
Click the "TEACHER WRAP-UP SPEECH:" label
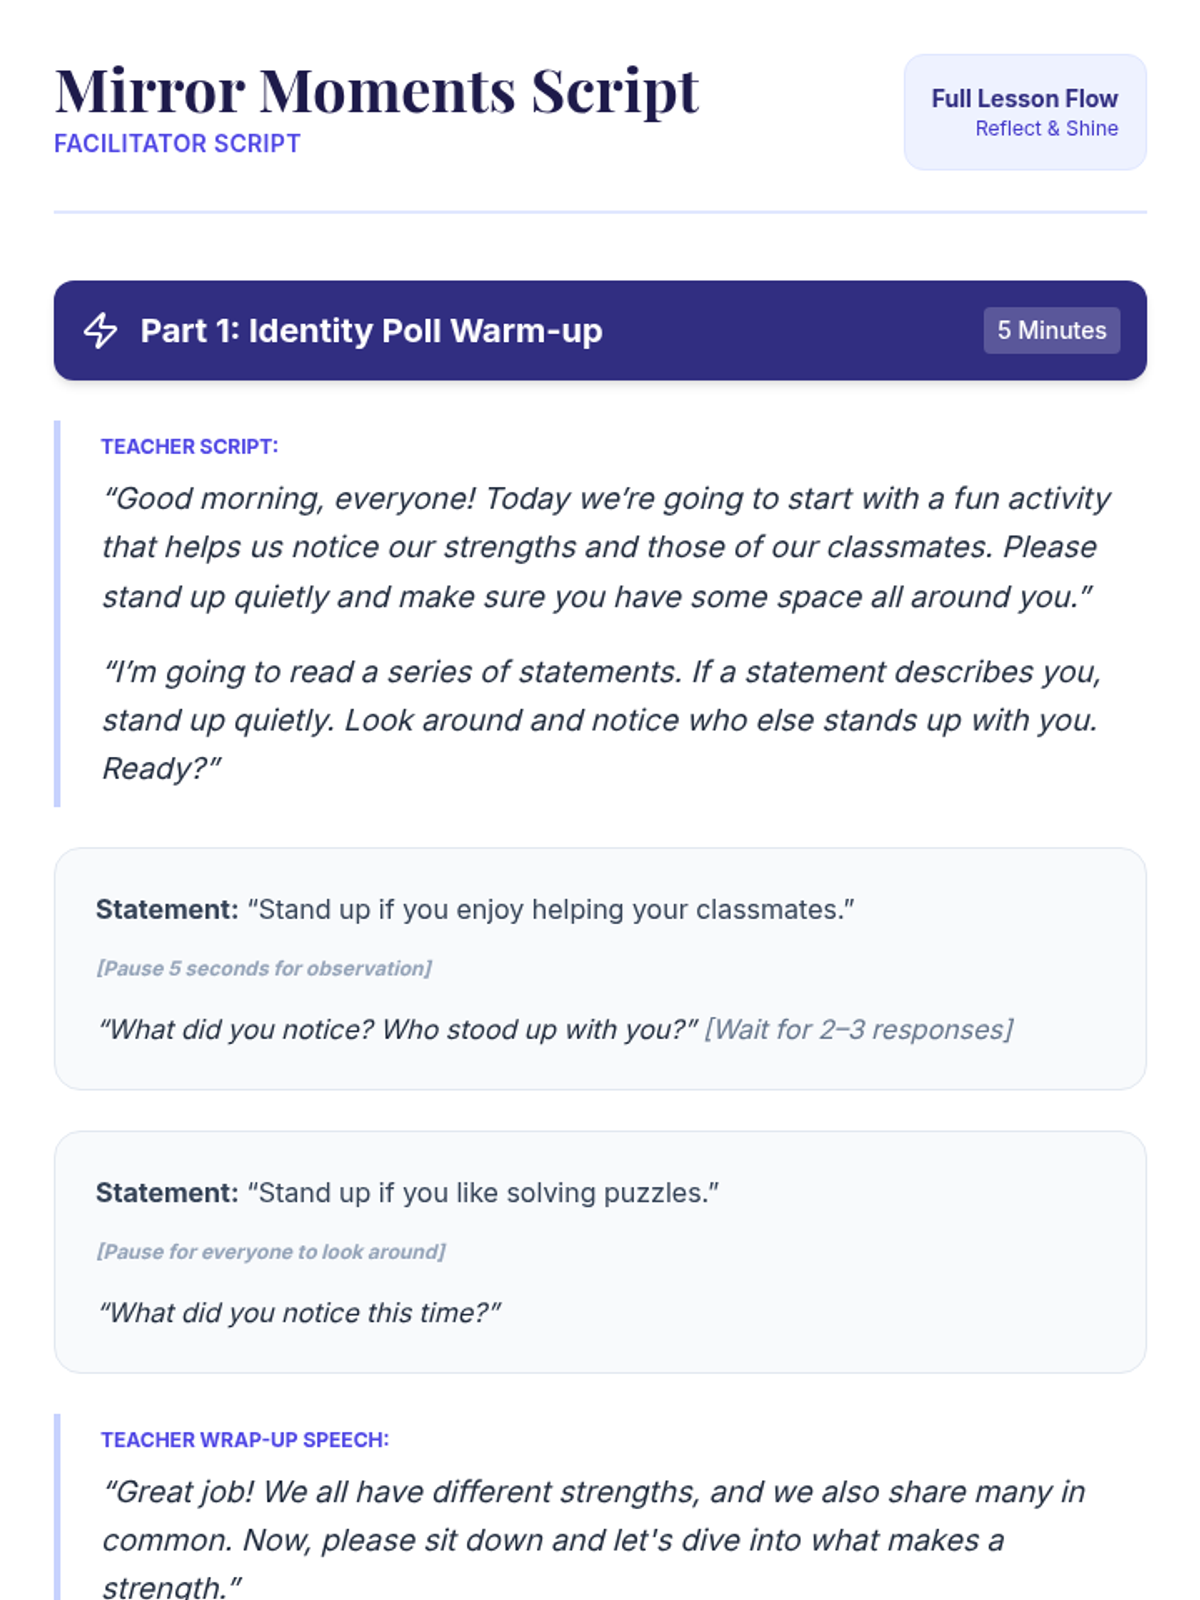click(245, 1440)
